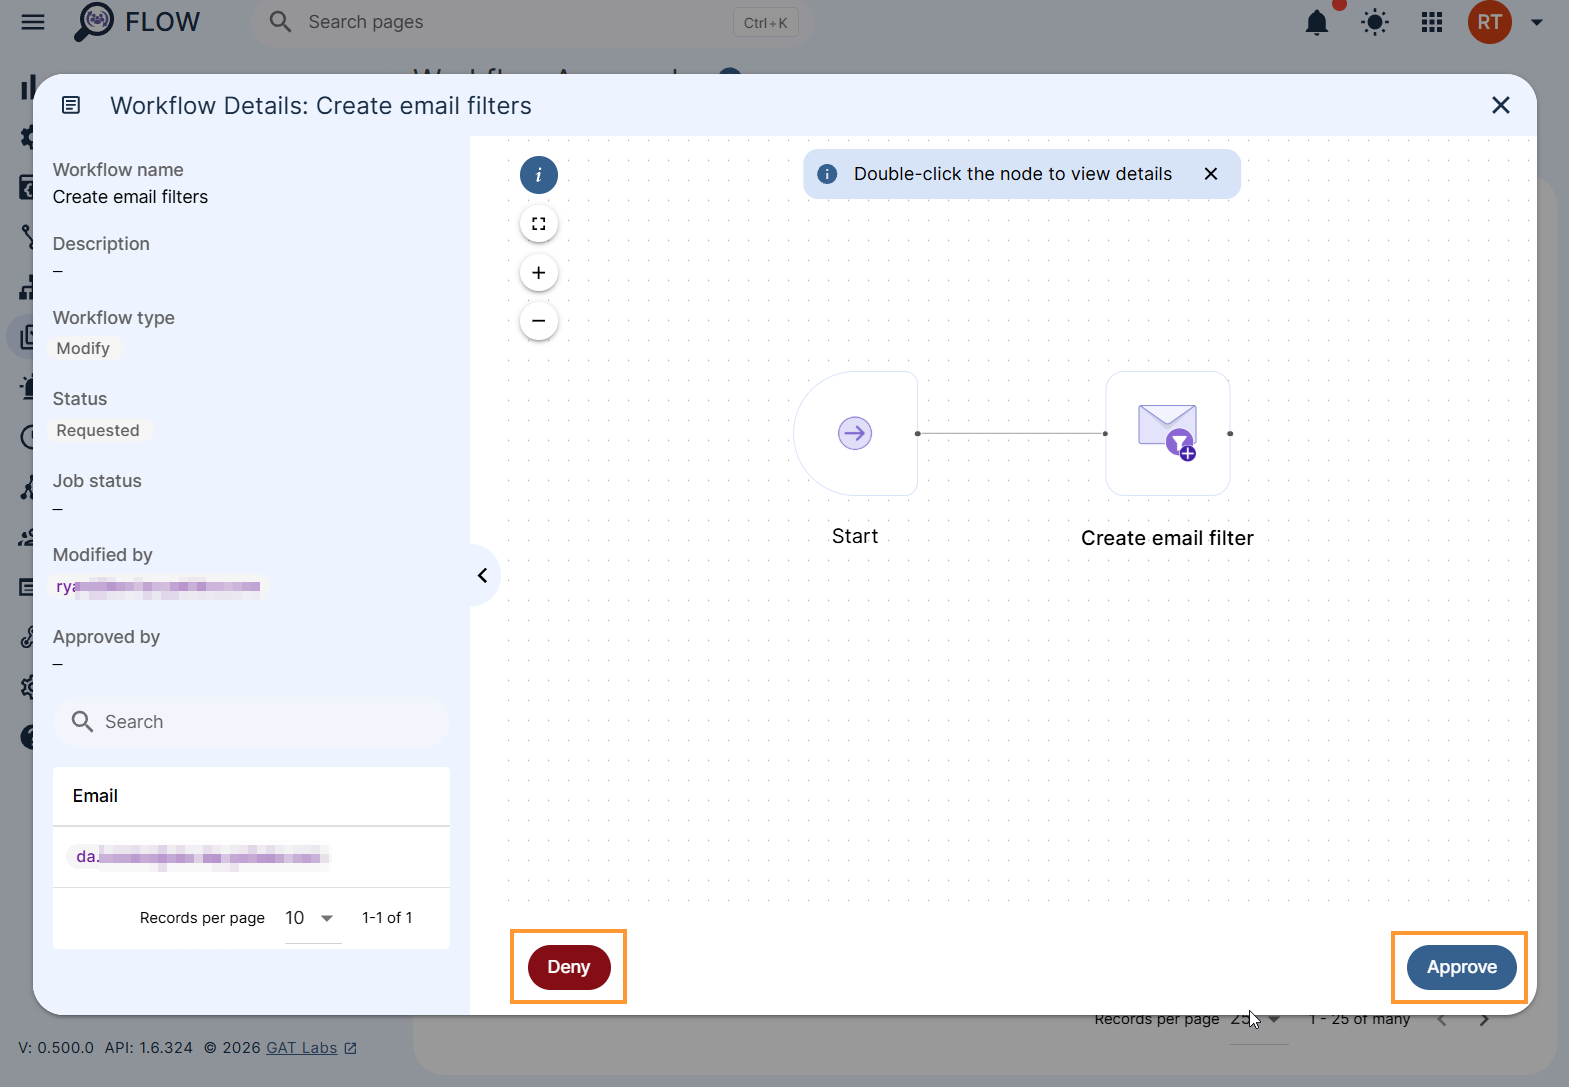Open the hamburger navigation menu
Screen dimensions: 1569x1087
(x=33, y=22)
